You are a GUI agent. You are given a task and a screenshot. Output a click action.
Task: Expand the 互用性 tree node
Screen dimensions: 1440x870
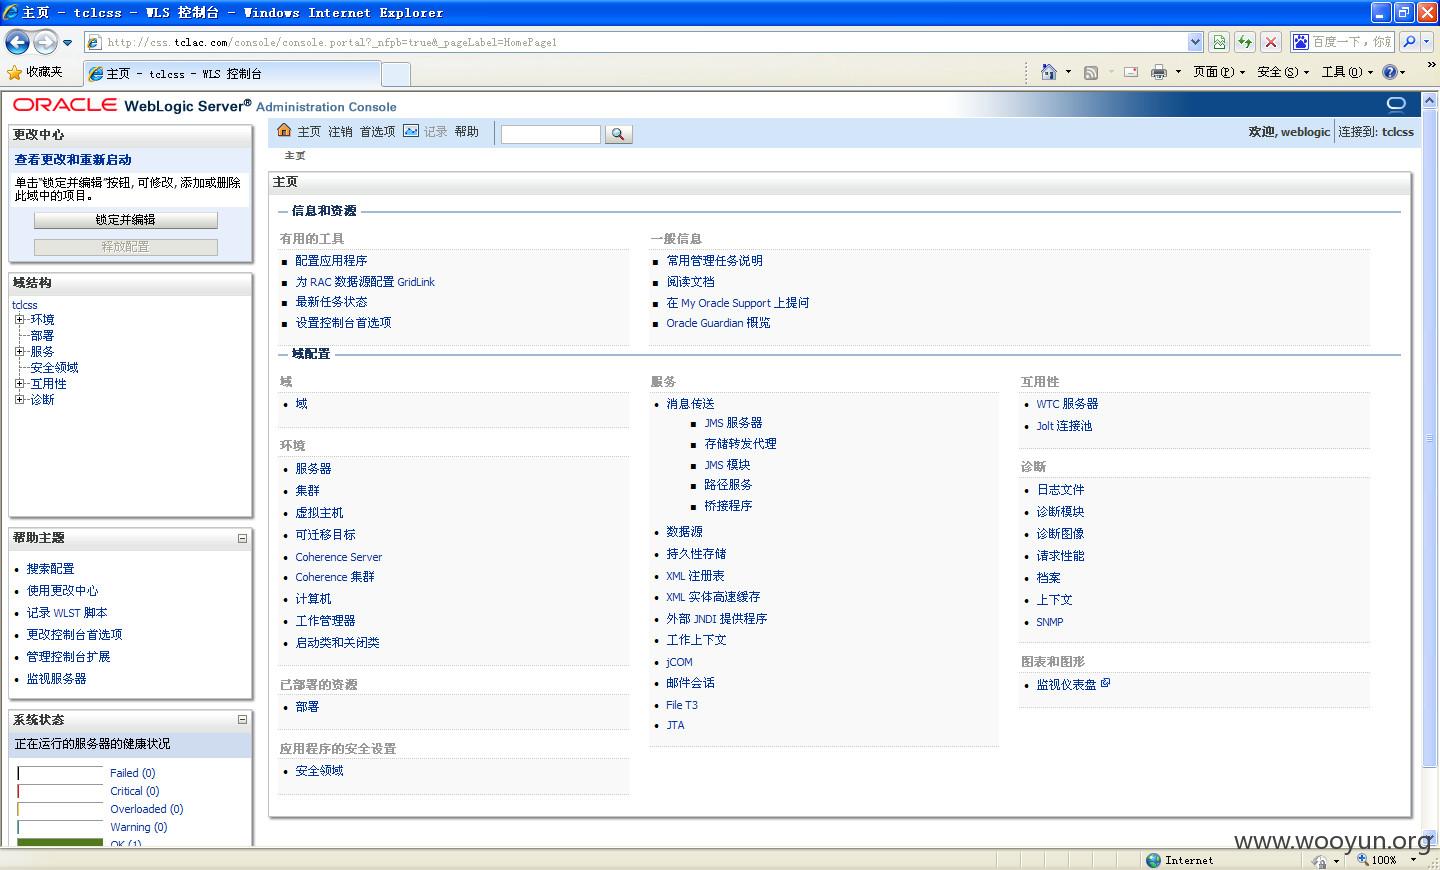[x=19, y=384]
